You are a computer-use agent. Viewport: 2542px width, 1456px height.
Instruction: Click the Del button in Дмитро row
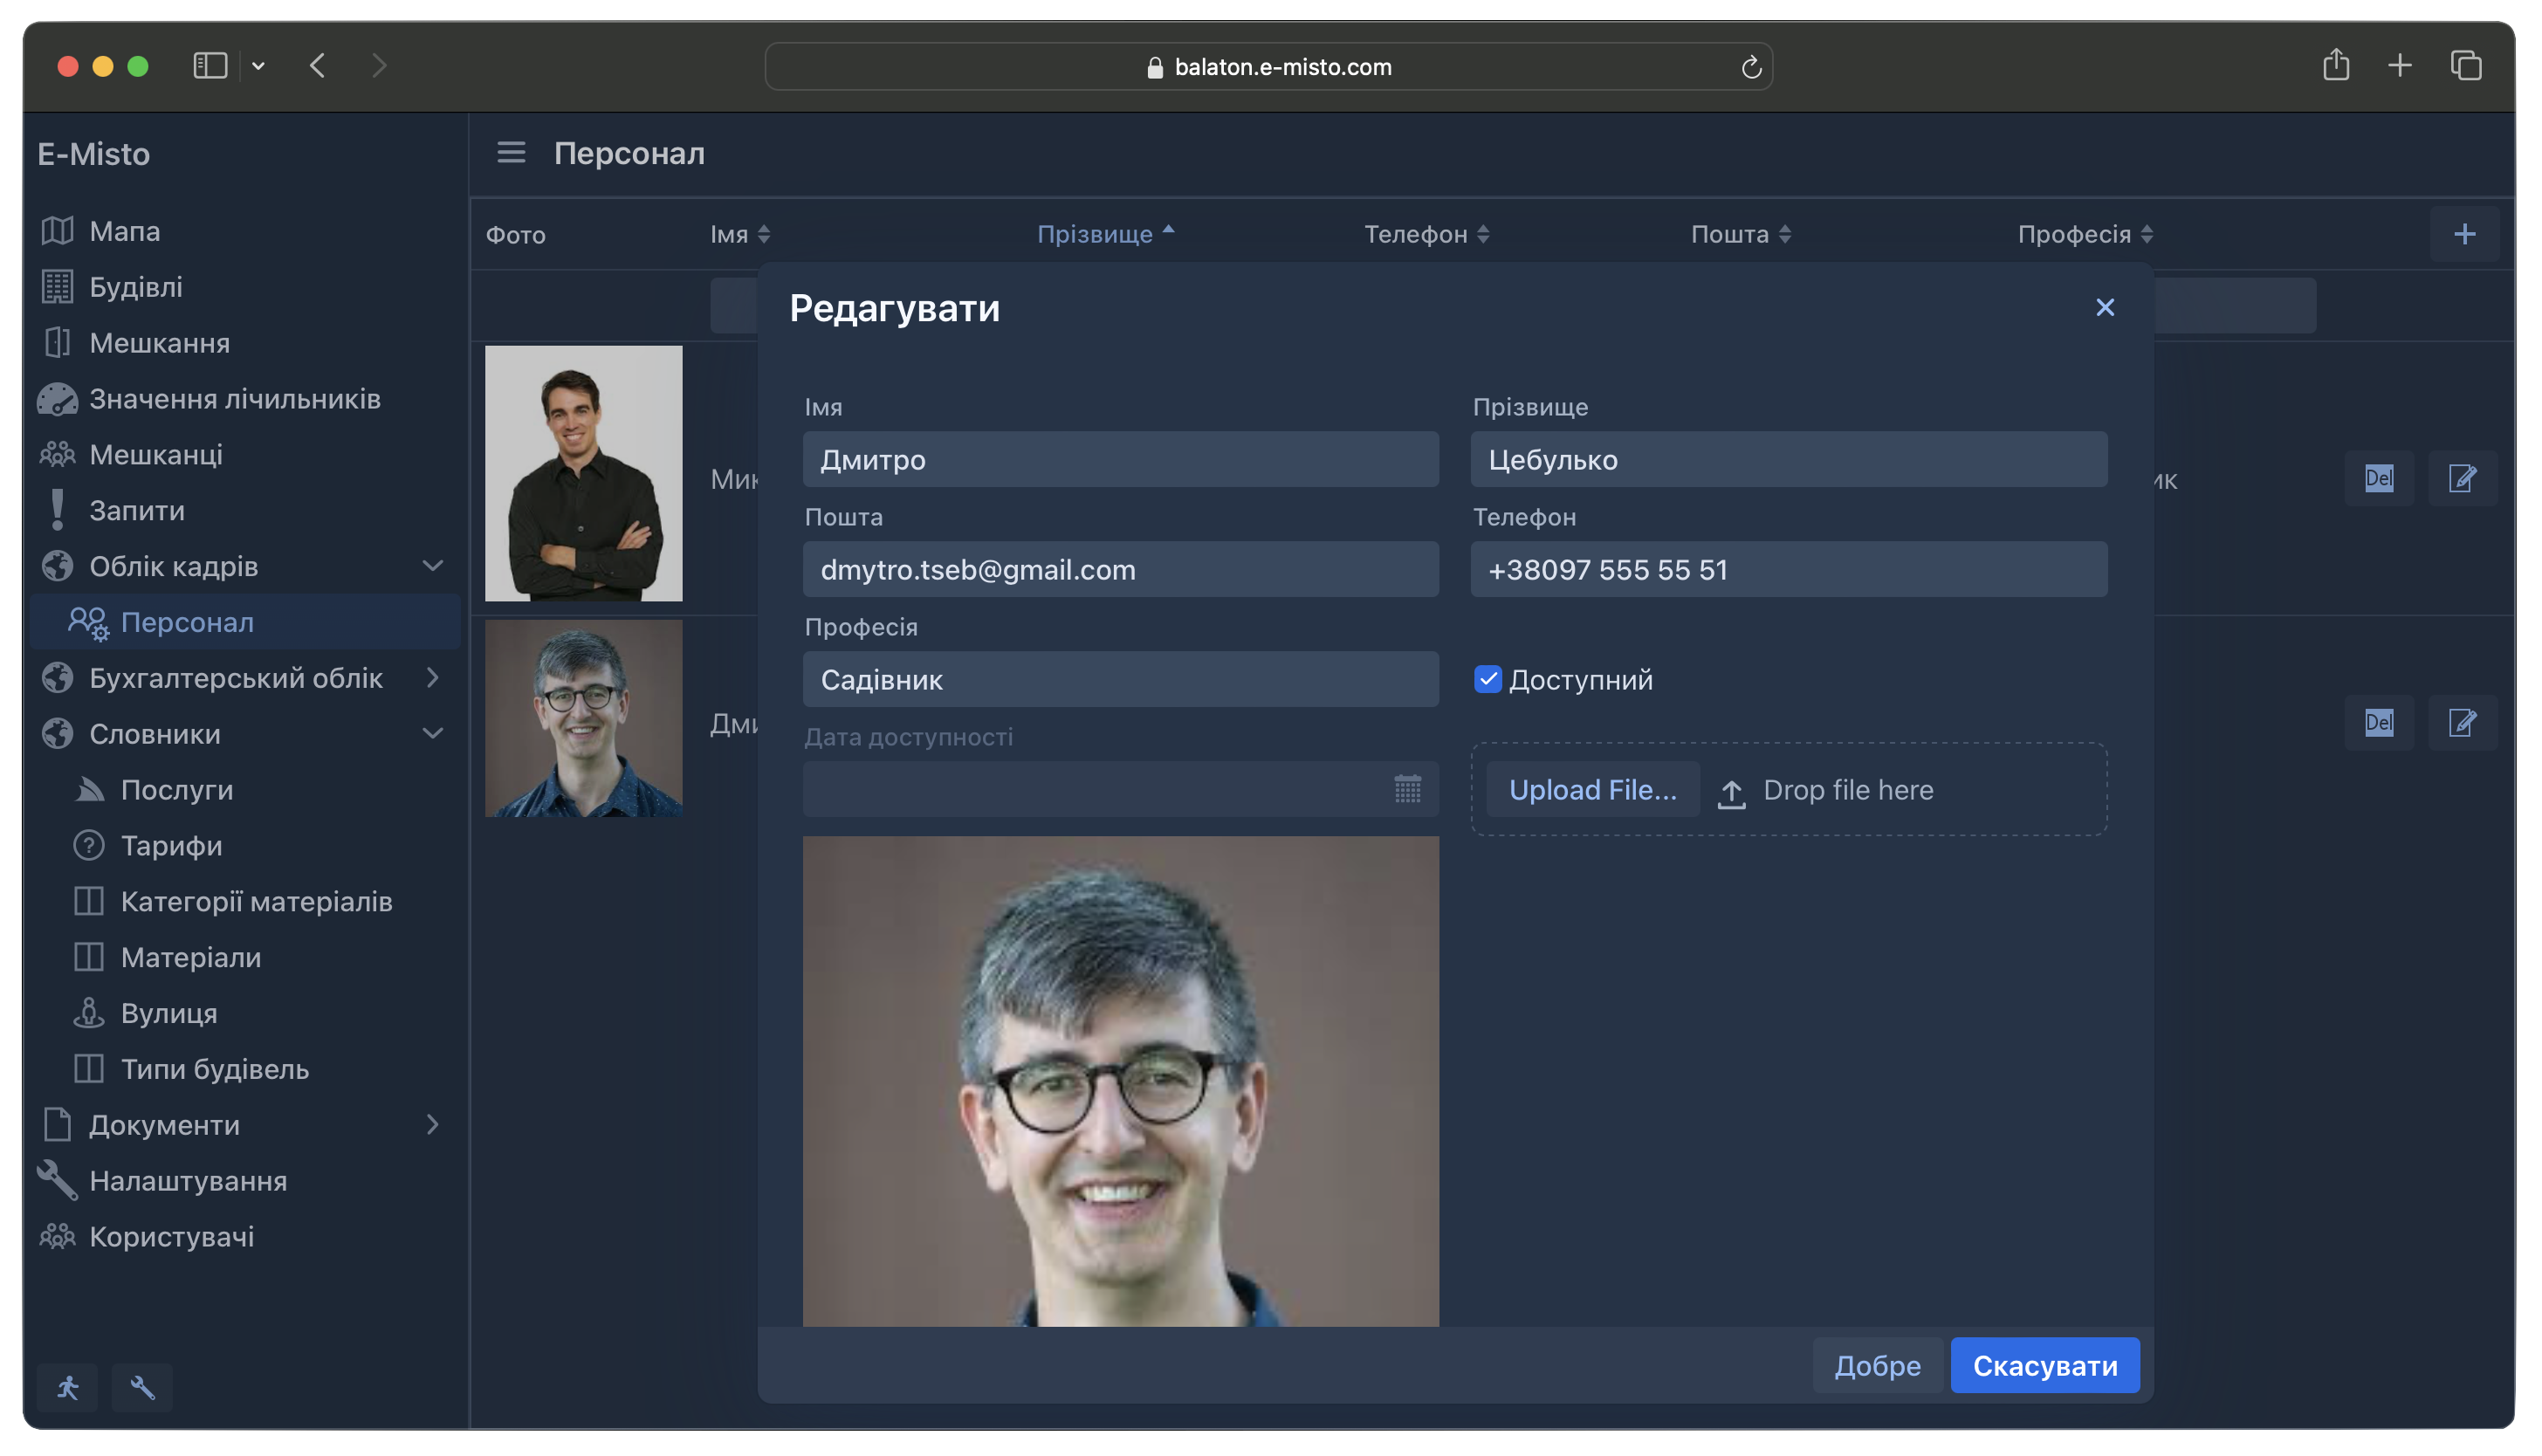2379,722
